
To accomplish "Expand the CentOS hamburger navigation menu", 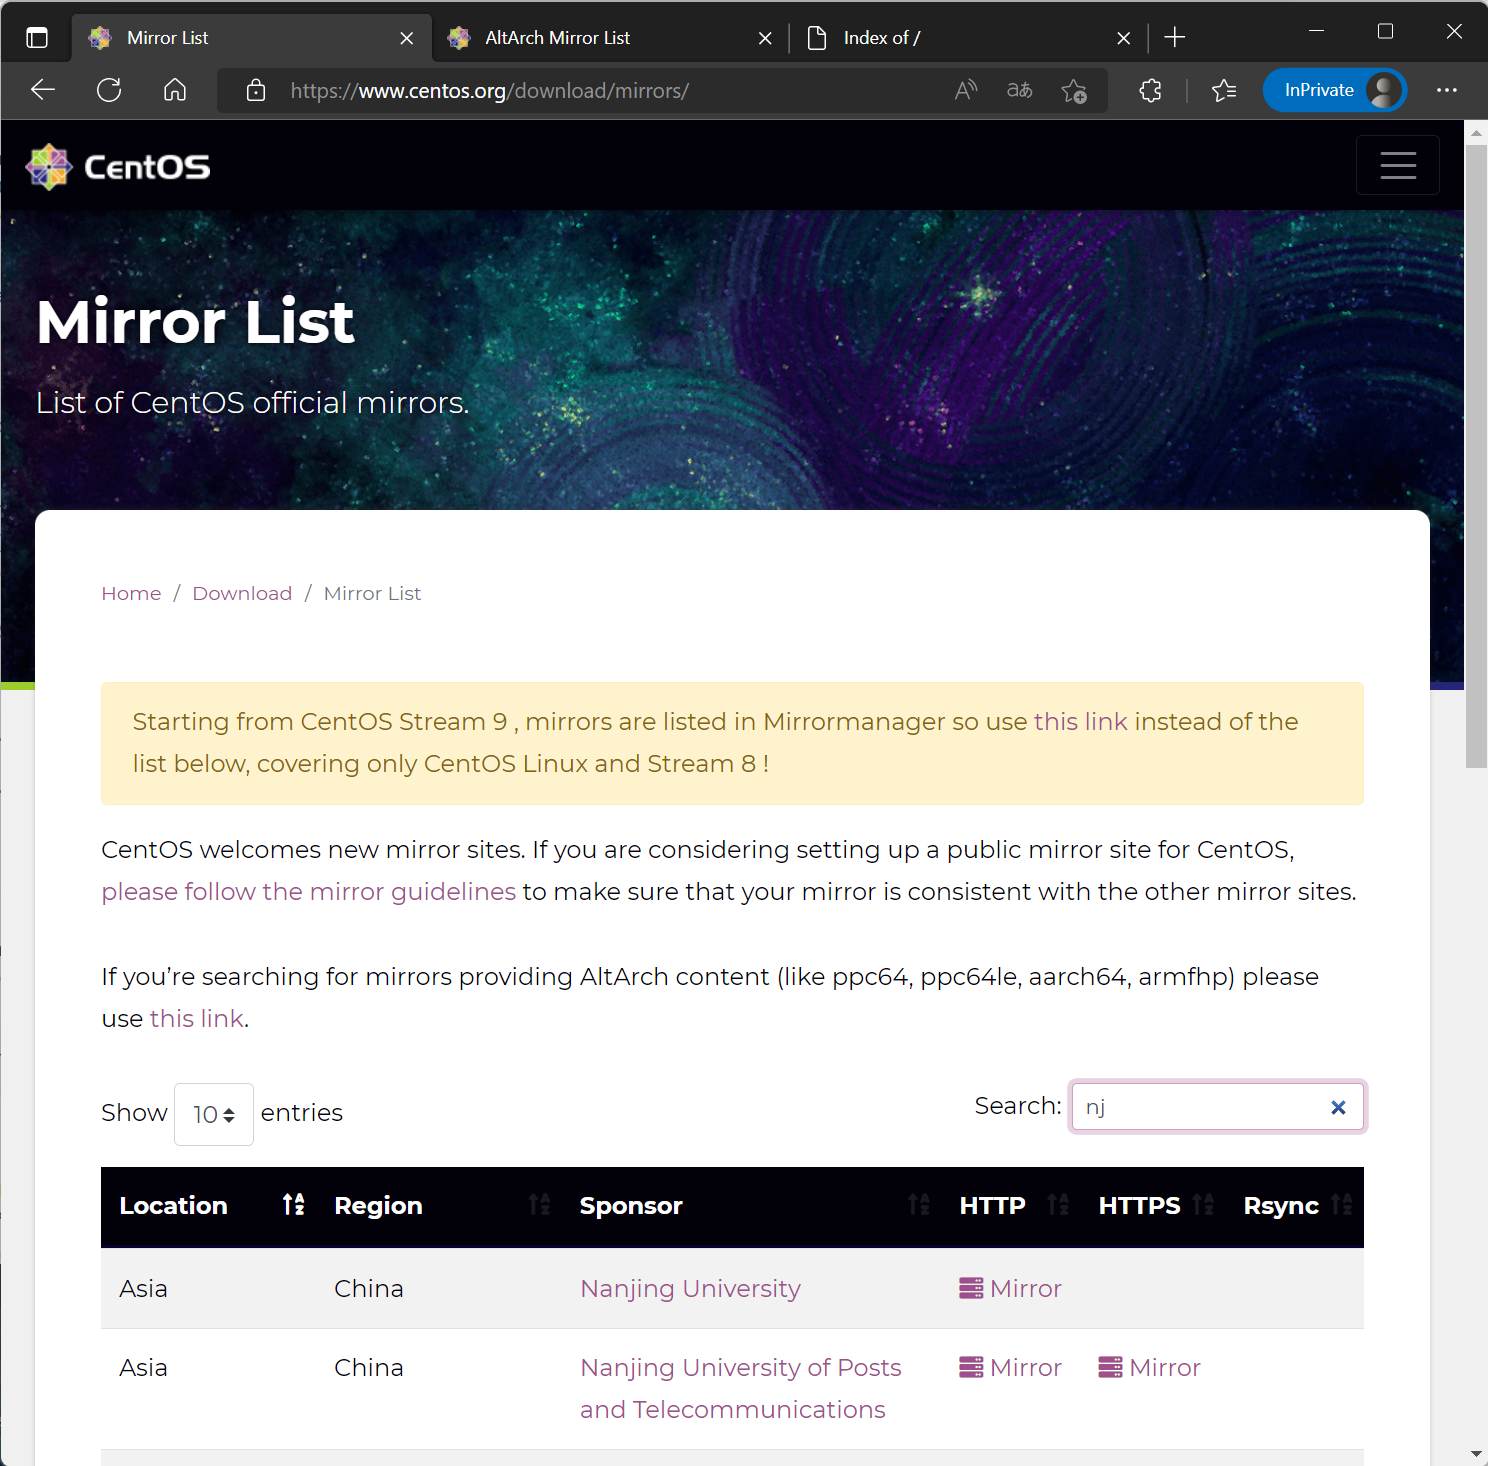I will coord(1398,165).
